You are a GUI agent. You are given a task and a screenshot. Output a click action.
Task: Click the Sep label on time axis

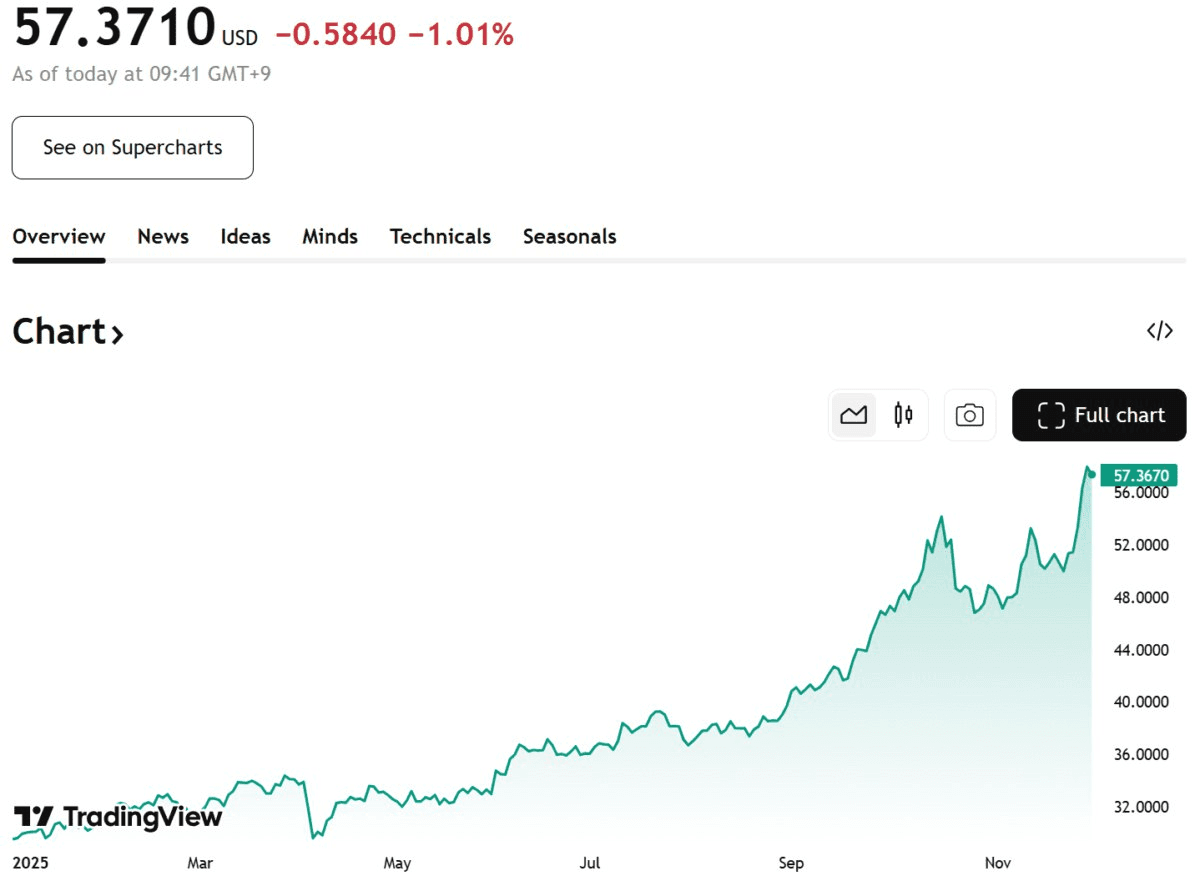pos(791,863)
